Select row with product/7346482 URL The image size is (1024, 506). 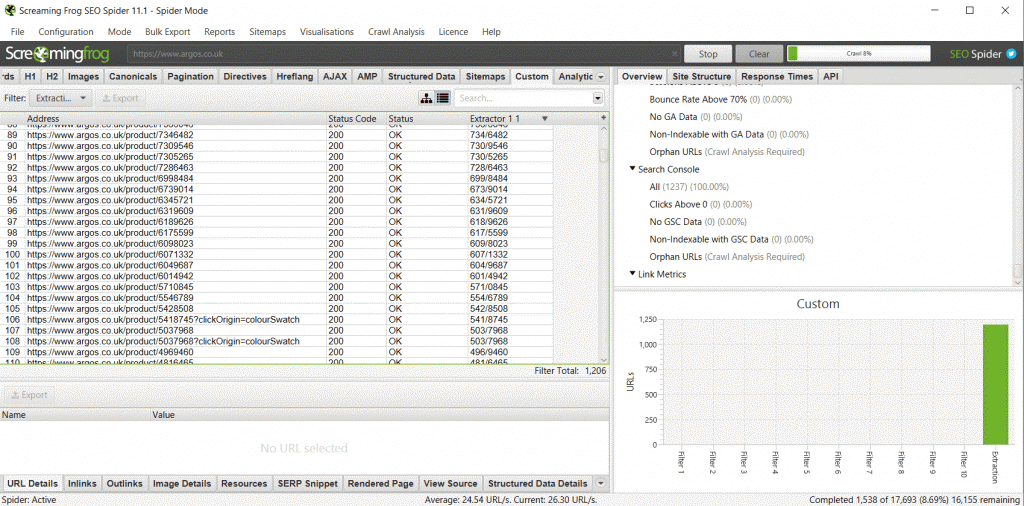[276, 135]
